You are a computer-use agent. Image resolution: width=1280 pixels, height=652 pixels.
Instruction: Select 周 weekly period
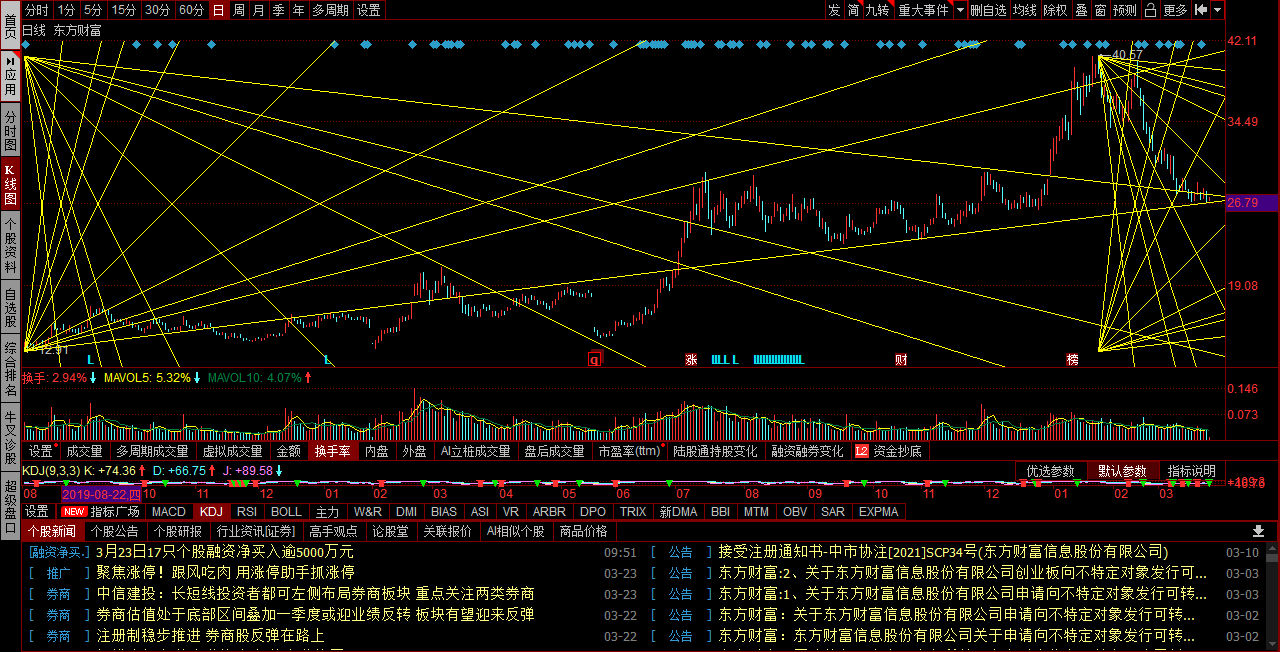238,10
